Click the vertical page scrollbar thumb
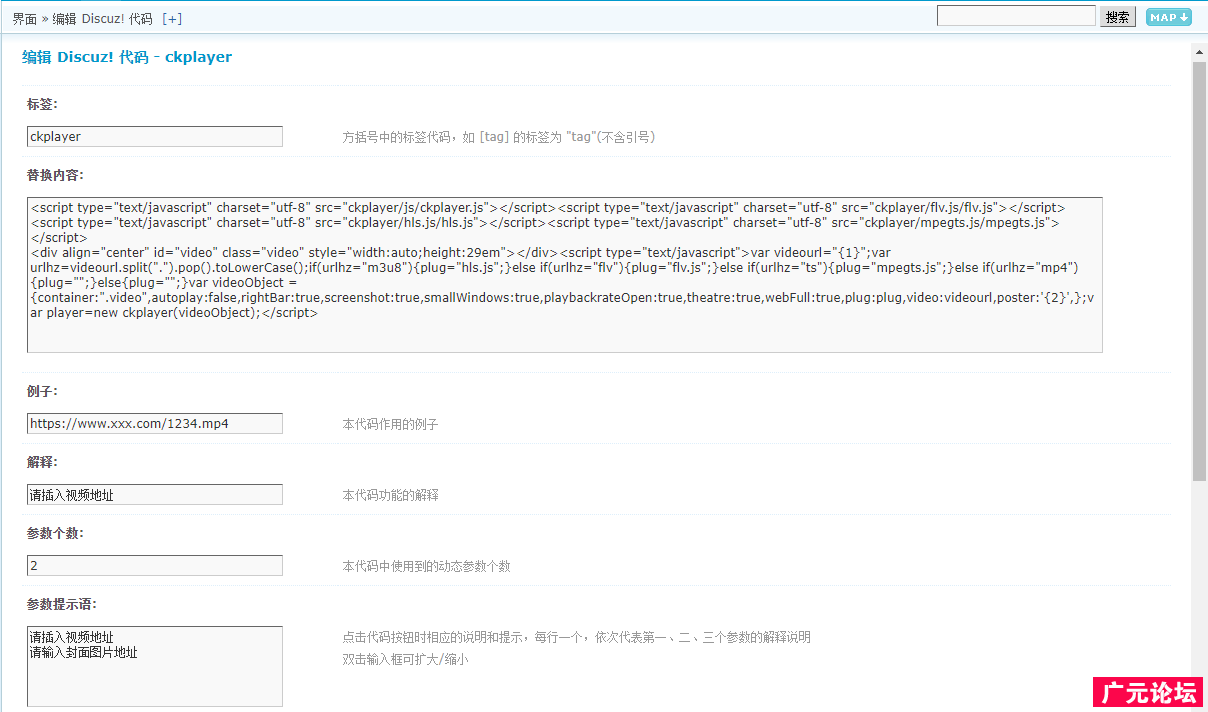This screenshot has width=1208, height=712. pos(1199,270)
